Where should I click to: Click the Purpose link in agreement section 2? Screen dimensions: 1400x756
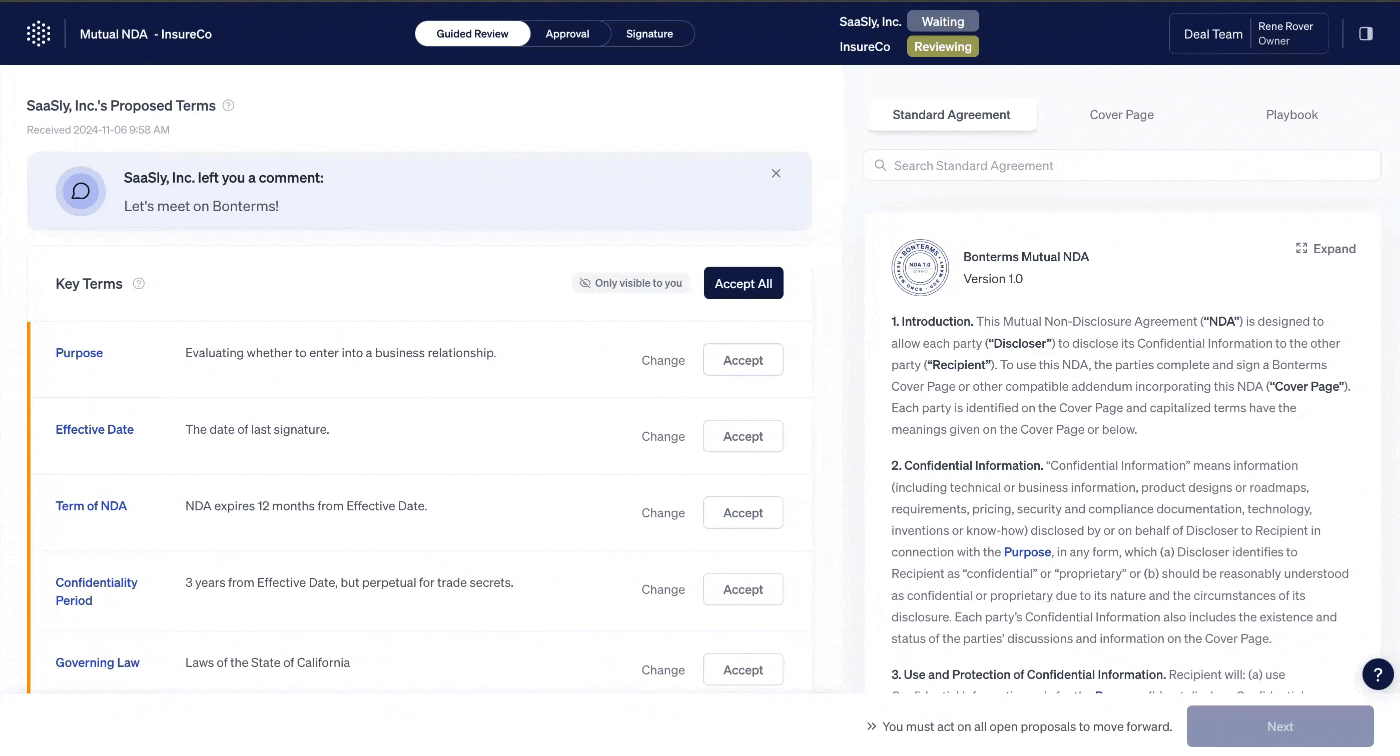(x=1027, y=552)
